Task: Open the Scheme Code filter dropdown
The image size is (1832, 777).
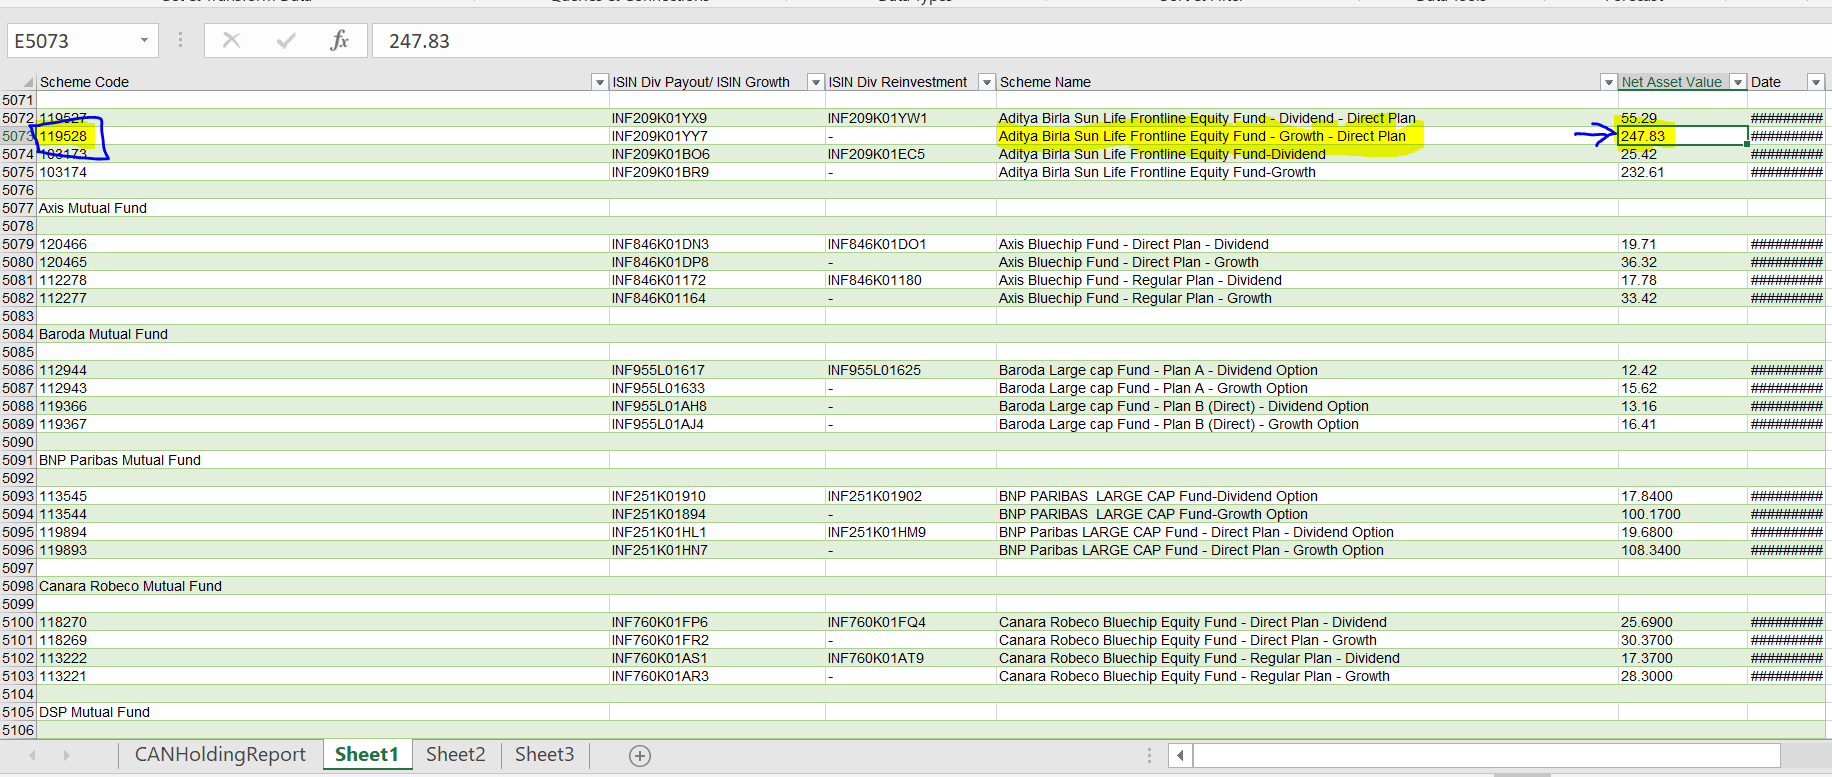Action: [x=599, y=82]
